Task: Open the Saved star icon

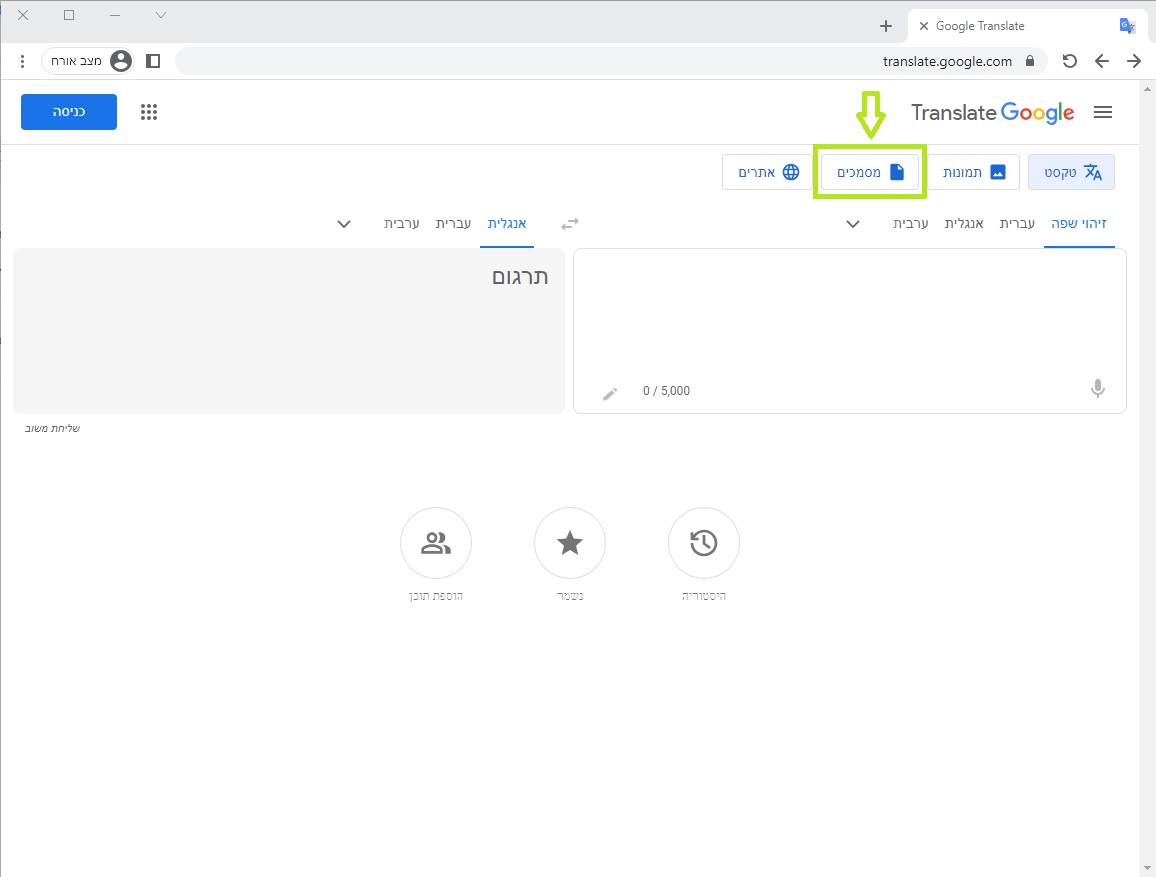Action: click(x=569, y=543)
